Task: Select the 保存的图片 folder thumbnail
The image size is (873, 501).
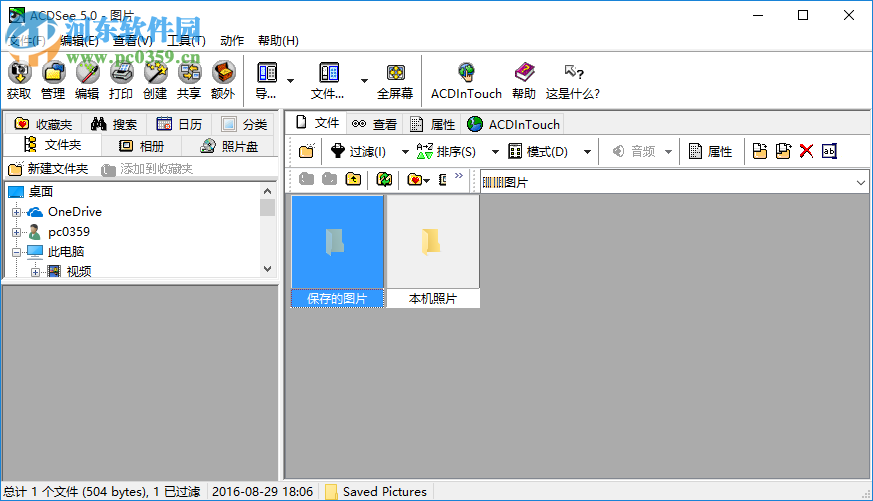Action: point(337,251)
